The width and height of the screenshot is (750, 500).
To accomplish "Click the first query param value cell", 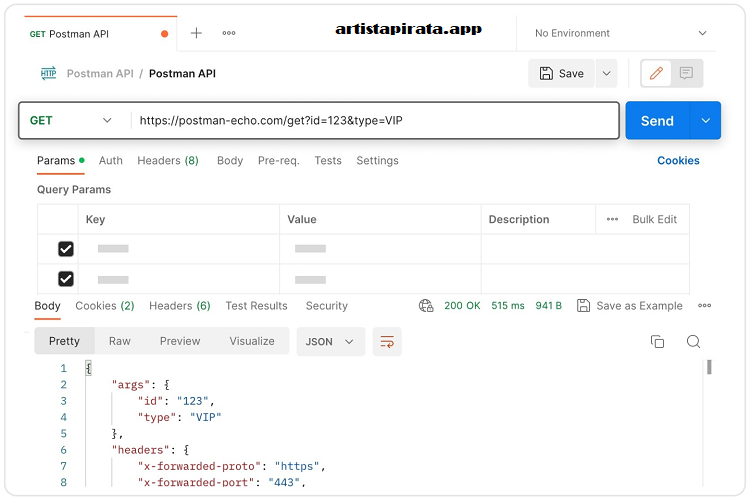I will coord(380,249).
